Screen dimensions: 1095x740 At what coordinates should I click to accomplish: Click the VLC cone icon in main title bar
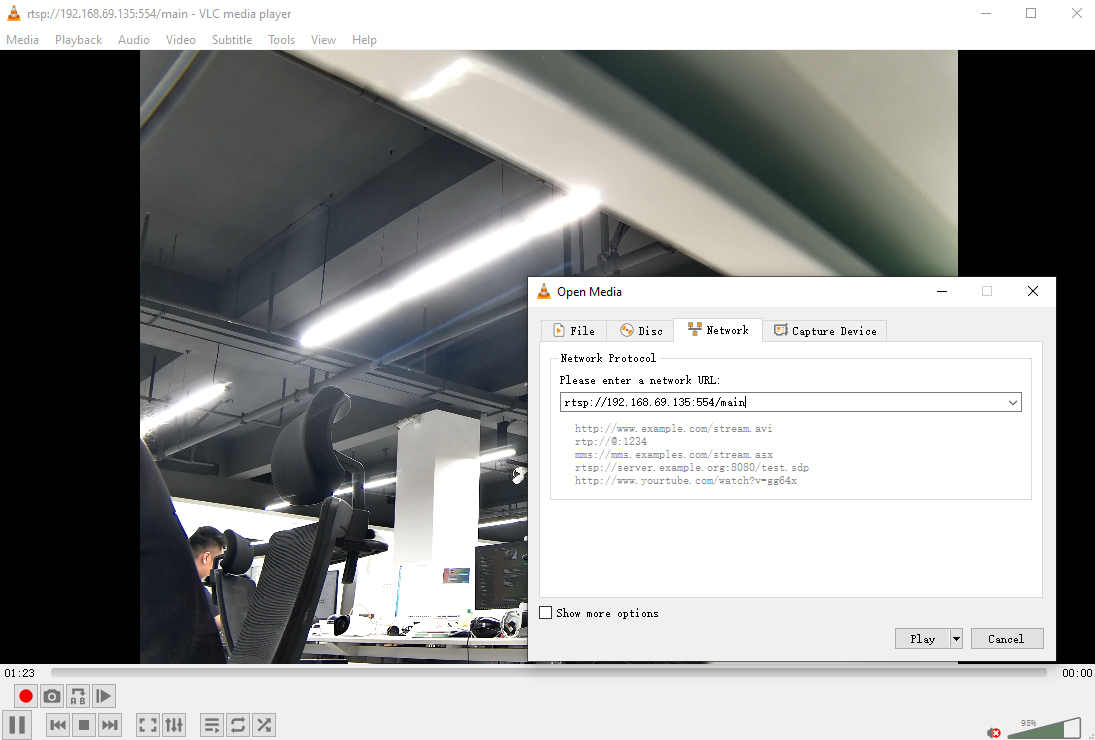[x=13, y=13]
